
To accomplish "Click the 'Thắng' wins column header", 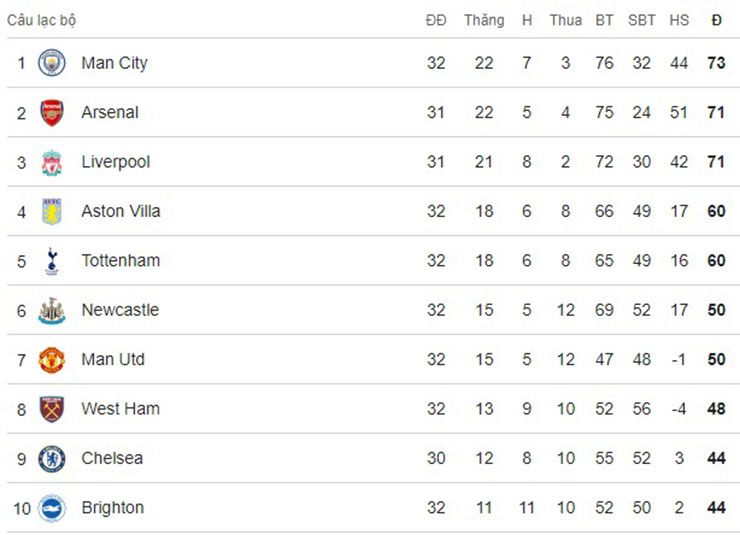I will (x=484, y=20).
